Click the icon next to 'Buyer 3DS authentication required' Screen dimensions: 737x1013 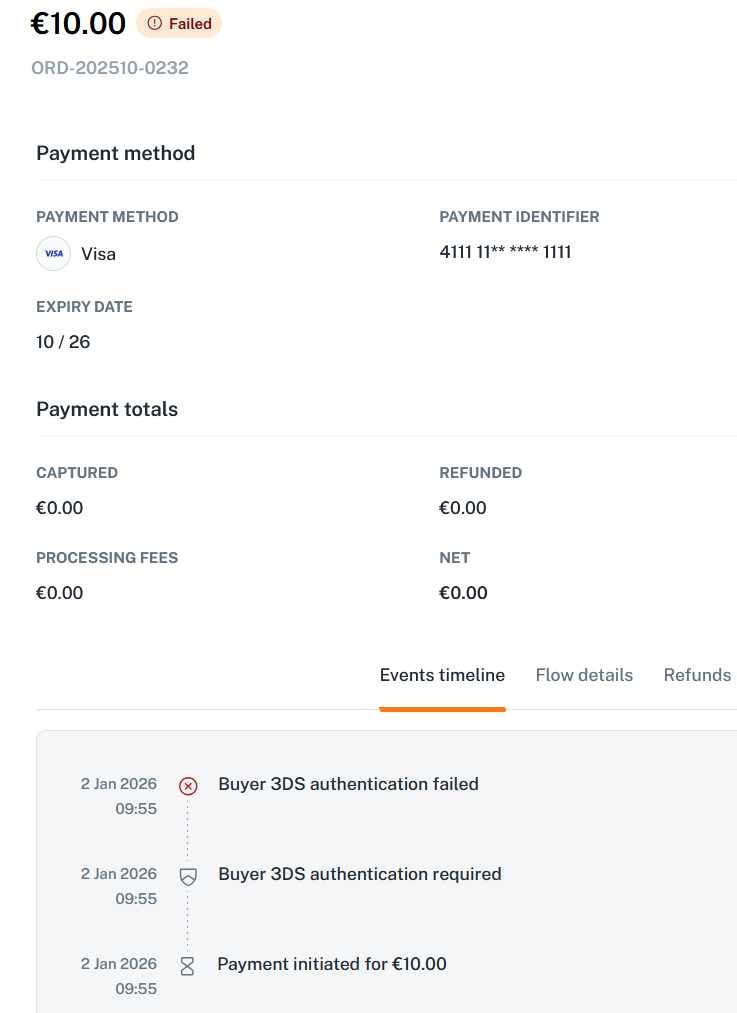tap(188, 875)
